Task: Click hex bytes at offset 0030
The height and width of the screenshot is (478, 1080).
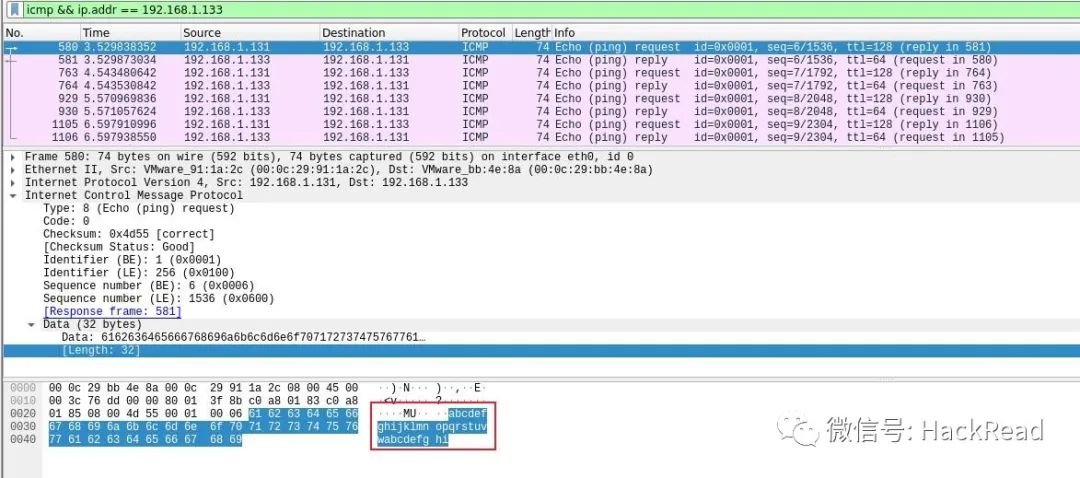Action: pos(203,426)
